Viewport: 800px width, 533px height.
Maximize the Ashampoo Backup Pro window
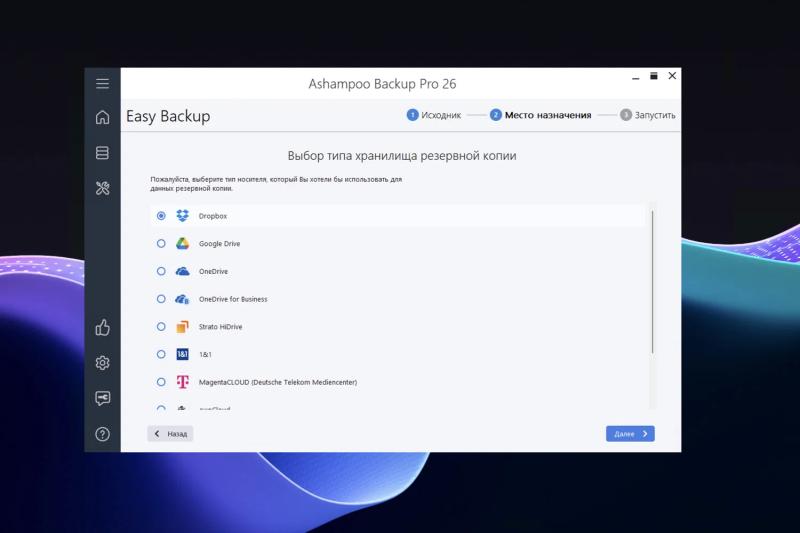tap(654, 76)
